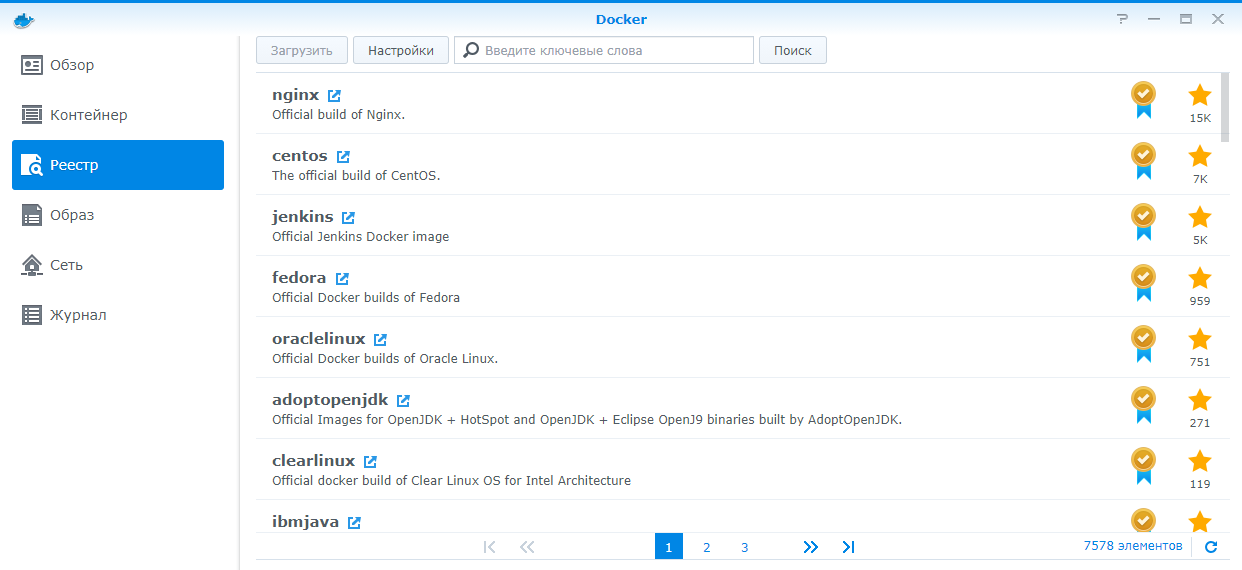Screen dimensions: 1242x570
Task: Click the official badge icon for fedora
Action: pyautogui.click(x=1142, y=281)
